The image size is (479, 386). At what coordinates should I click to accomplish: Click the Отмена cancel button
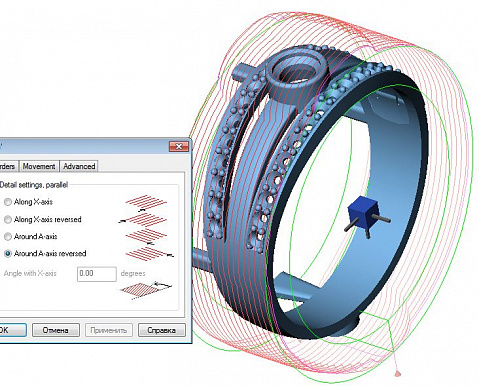[56, 330]
